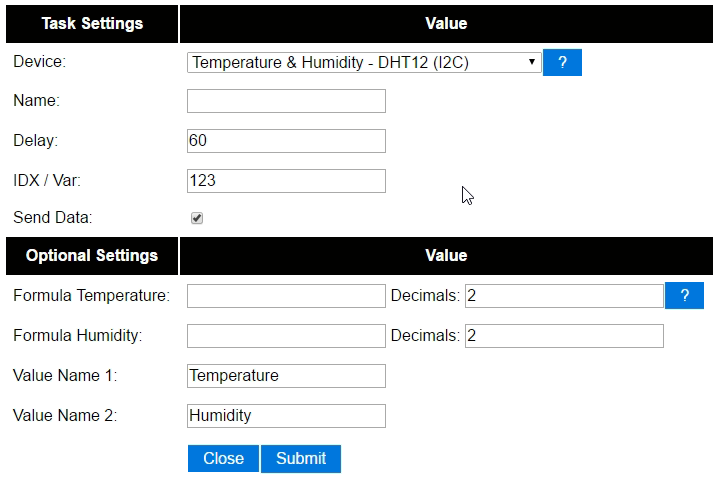Open help for the Device selection
The height and width of the screenshot is (479, 719).
coord(562,62)
